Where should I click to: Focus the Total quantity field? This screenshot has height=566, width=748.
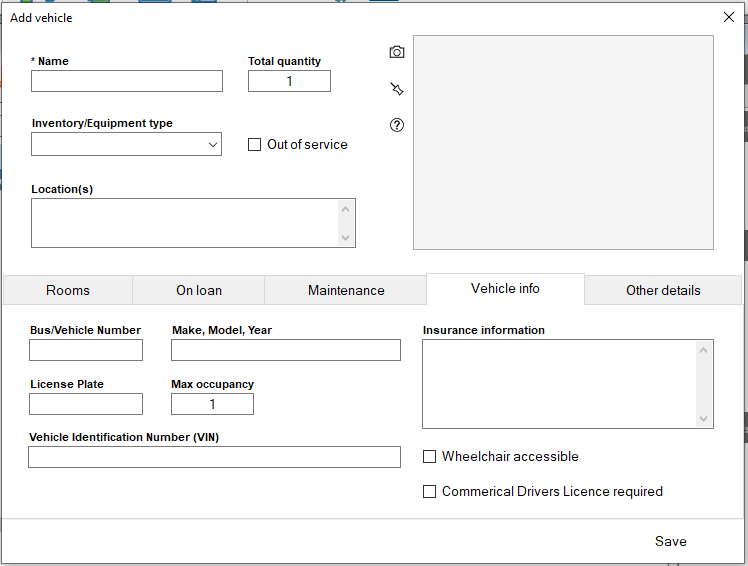pos(289,81)
